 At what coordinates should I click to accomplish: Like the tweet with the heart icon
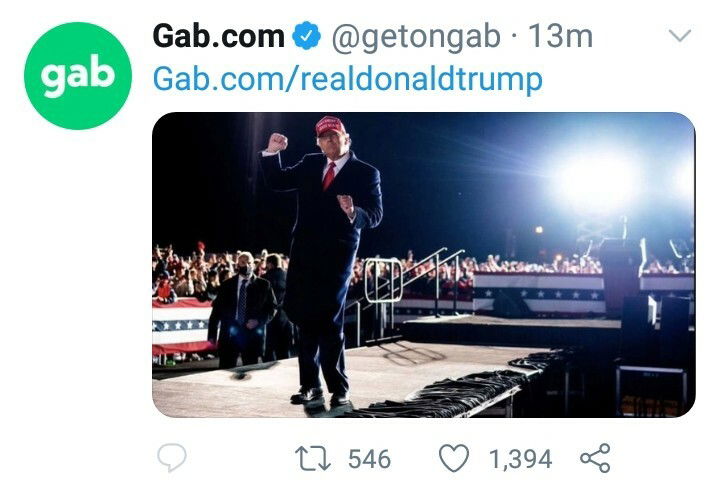click(455, 459)
